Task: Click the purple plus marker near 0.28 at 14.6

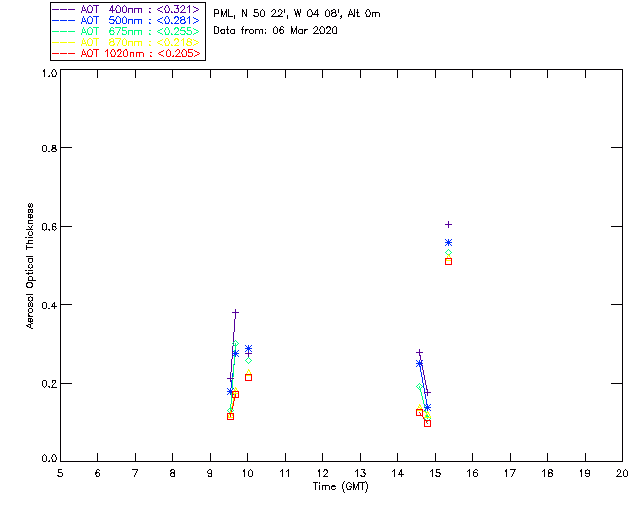Action: 420,352
